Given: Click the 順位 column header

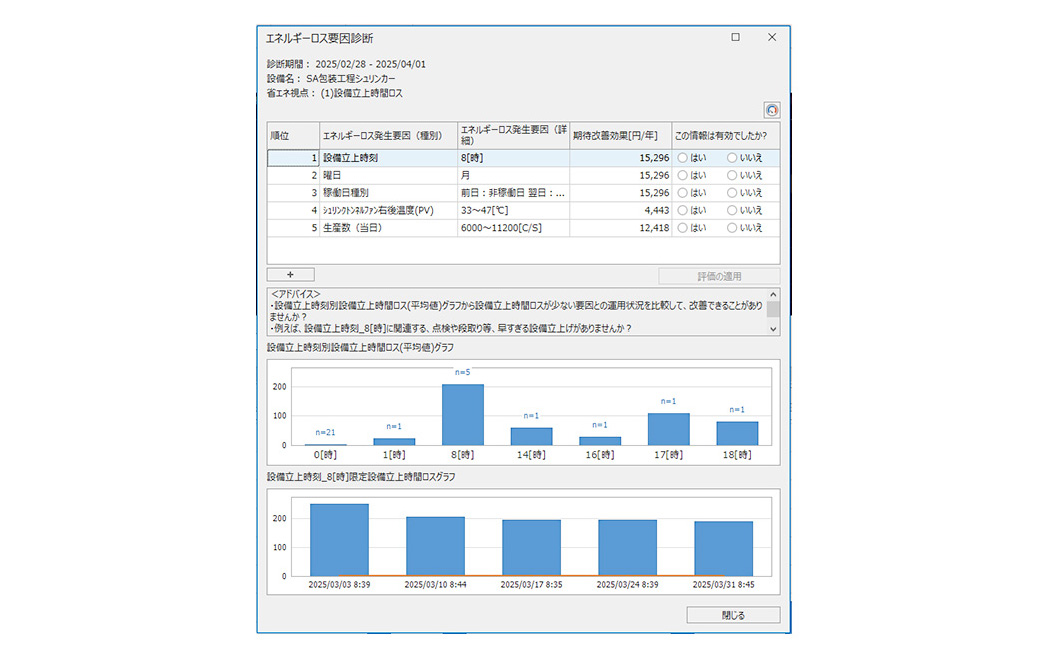Looking at the screenshot, I should (x=293, y=136).
